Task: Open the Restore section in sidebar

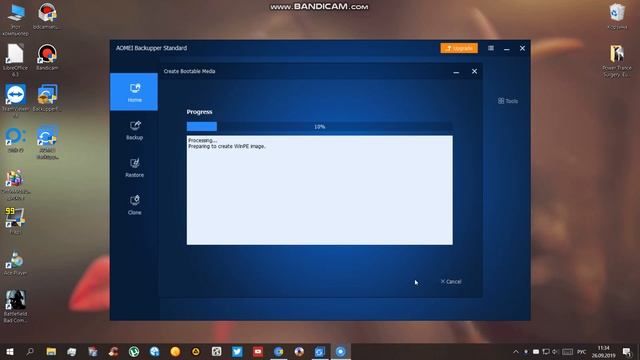Action: pyautogui.click(x=134, y=168)
